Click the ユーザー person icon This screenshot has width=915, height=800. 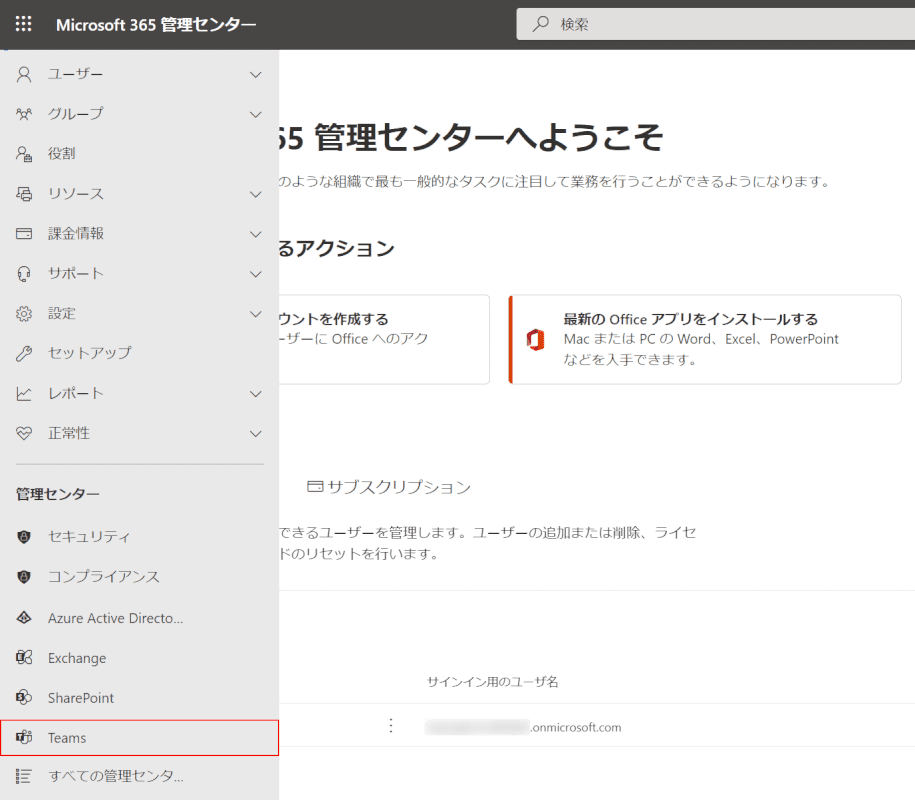pyautogui.click(x=24, y=74)
